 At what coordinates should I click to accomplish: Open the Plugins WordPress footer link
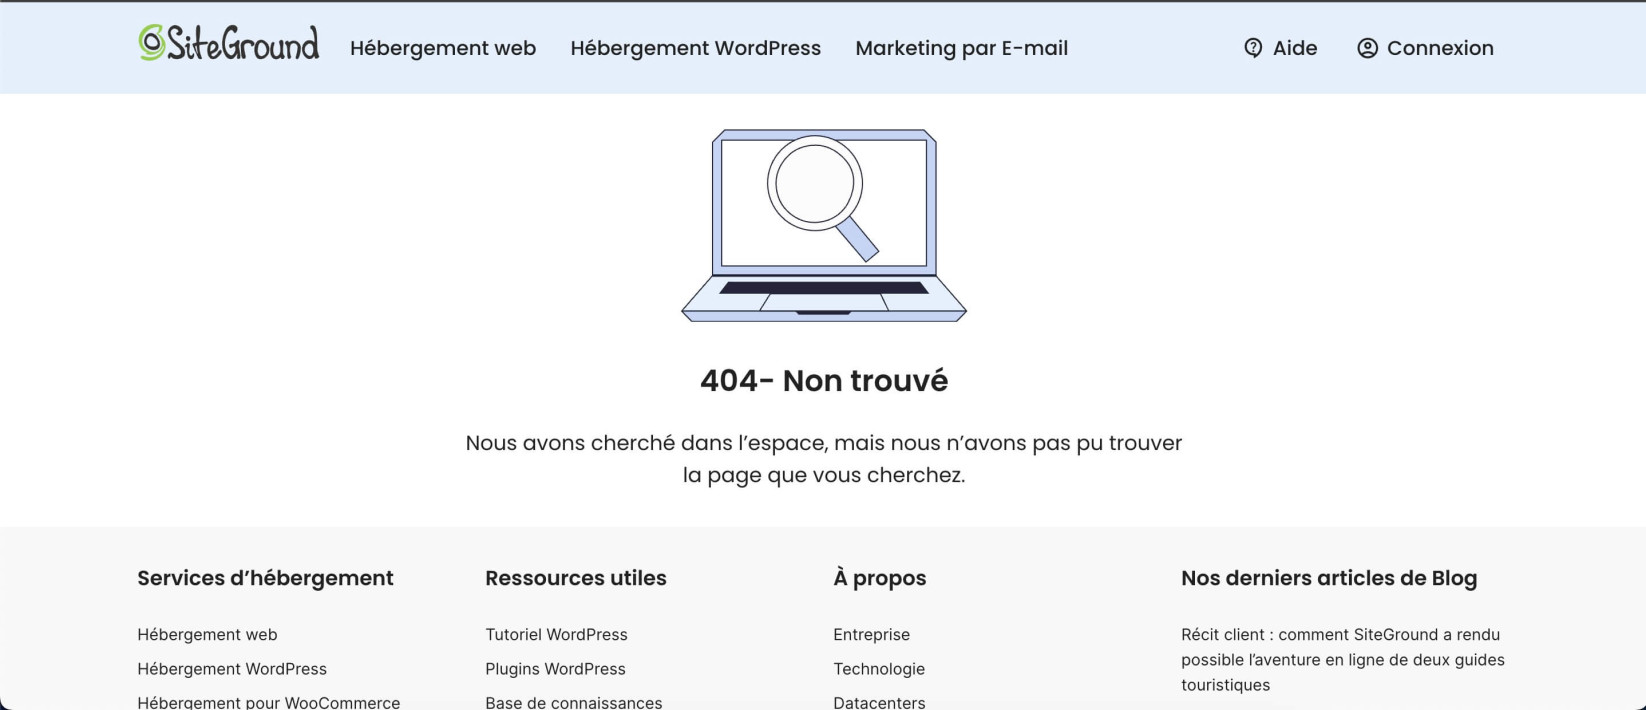pyautogui.click(x=555, y=669)
